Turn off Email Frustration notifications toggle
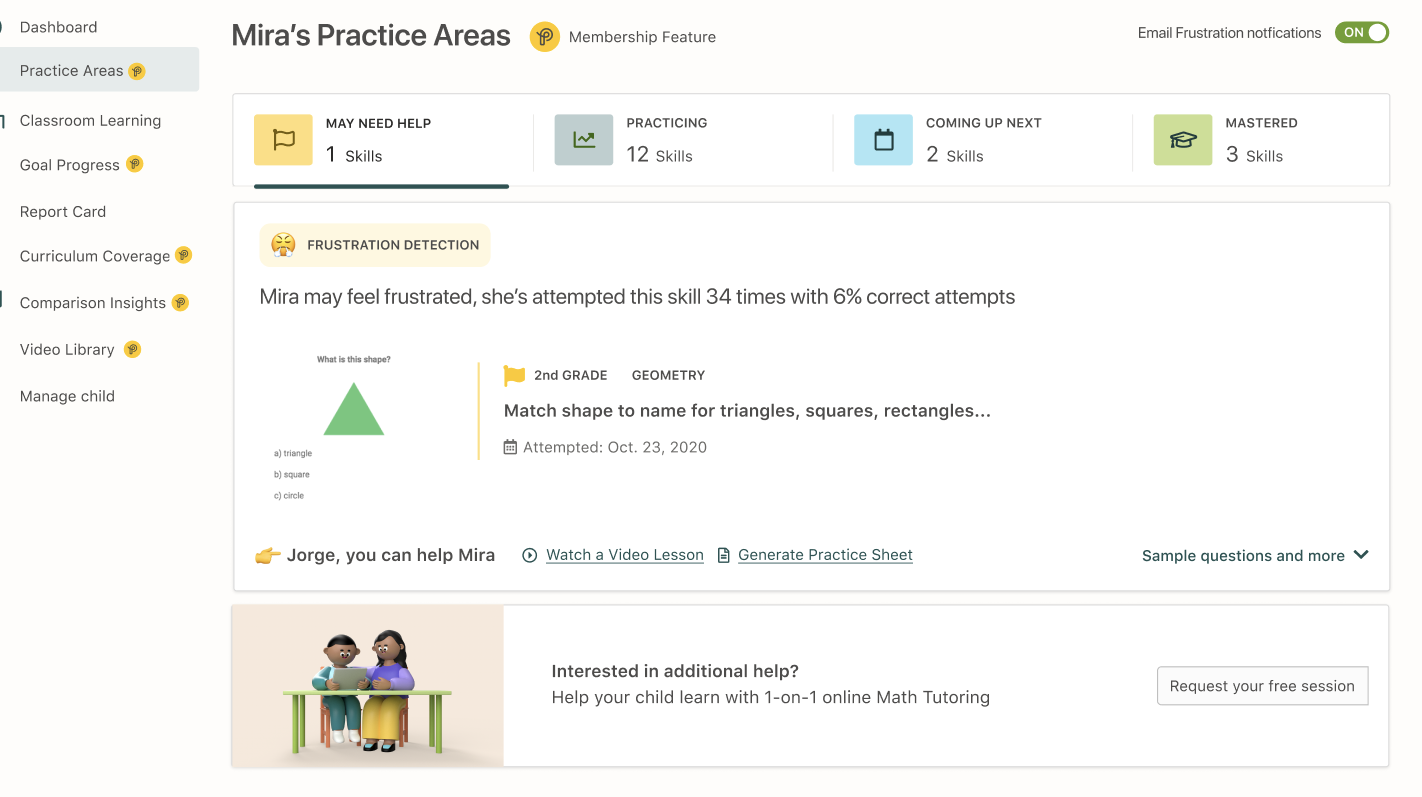Viewport: 1422px width, 797px height. (x=1362, y=33)
